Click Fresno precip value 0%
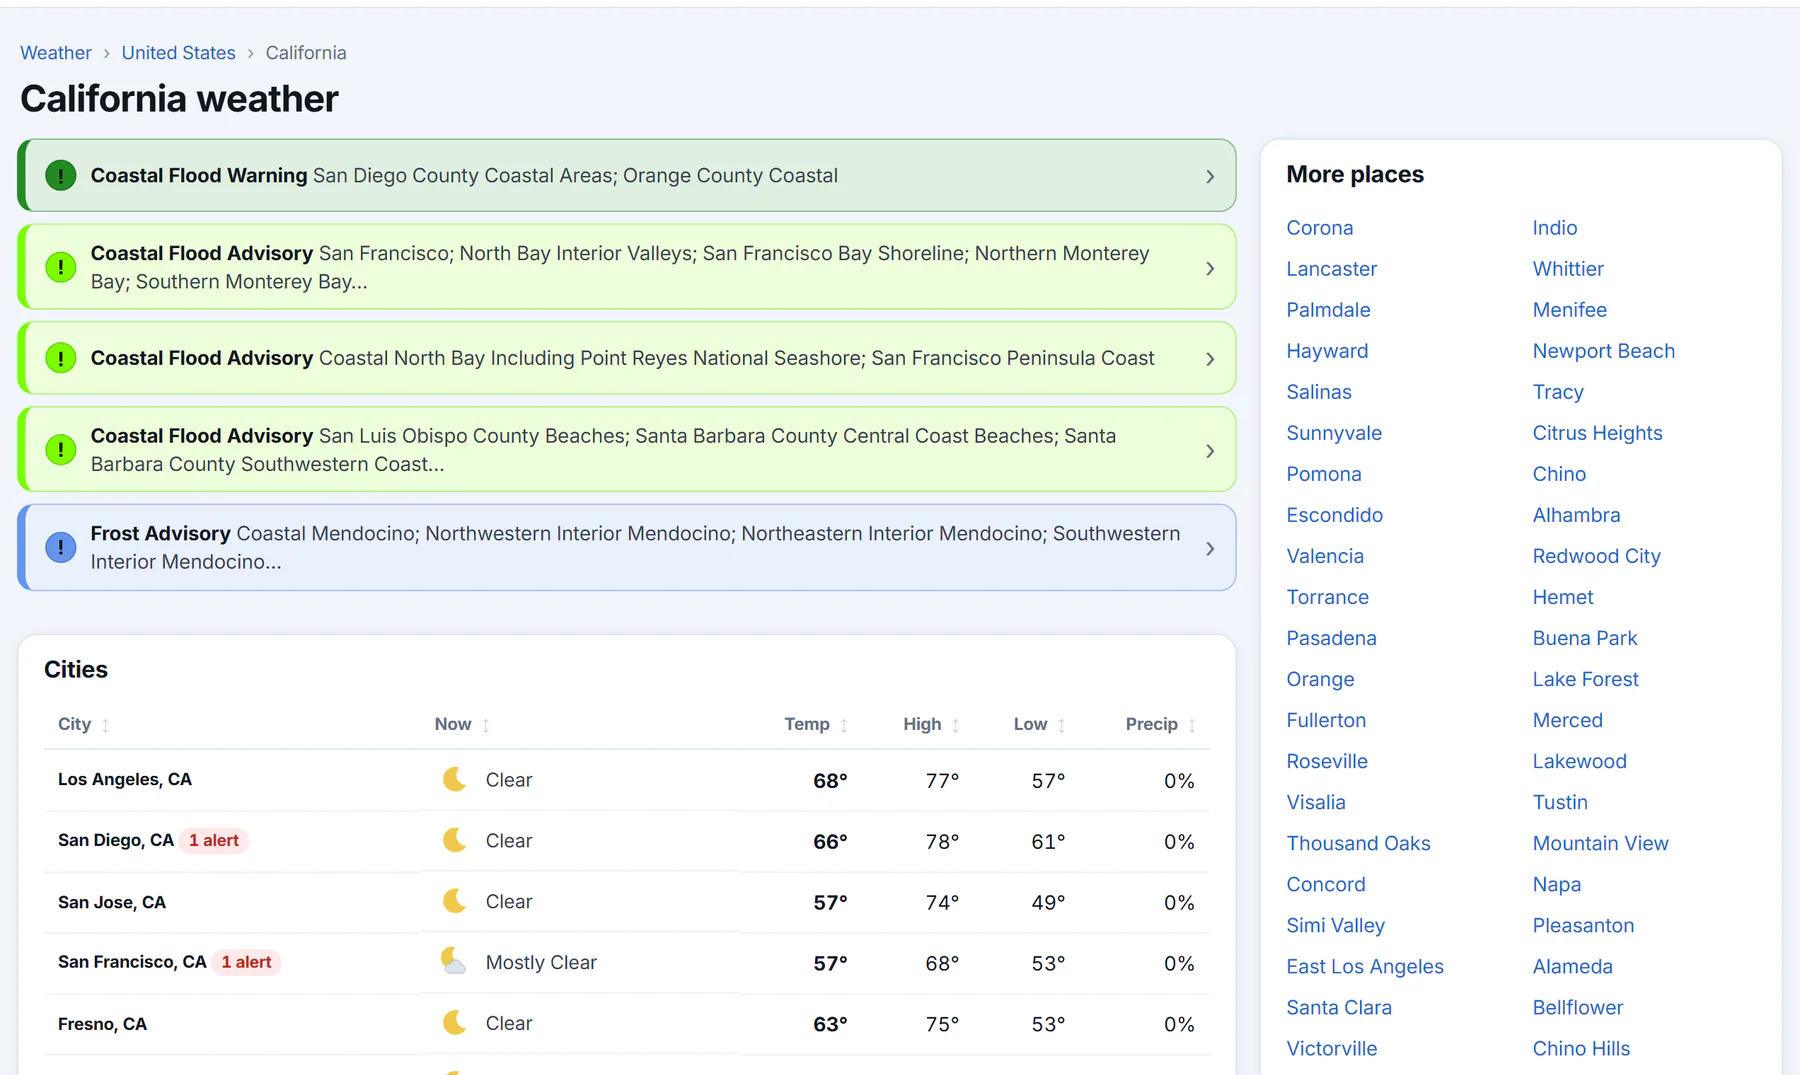 click(1179, 1024)
